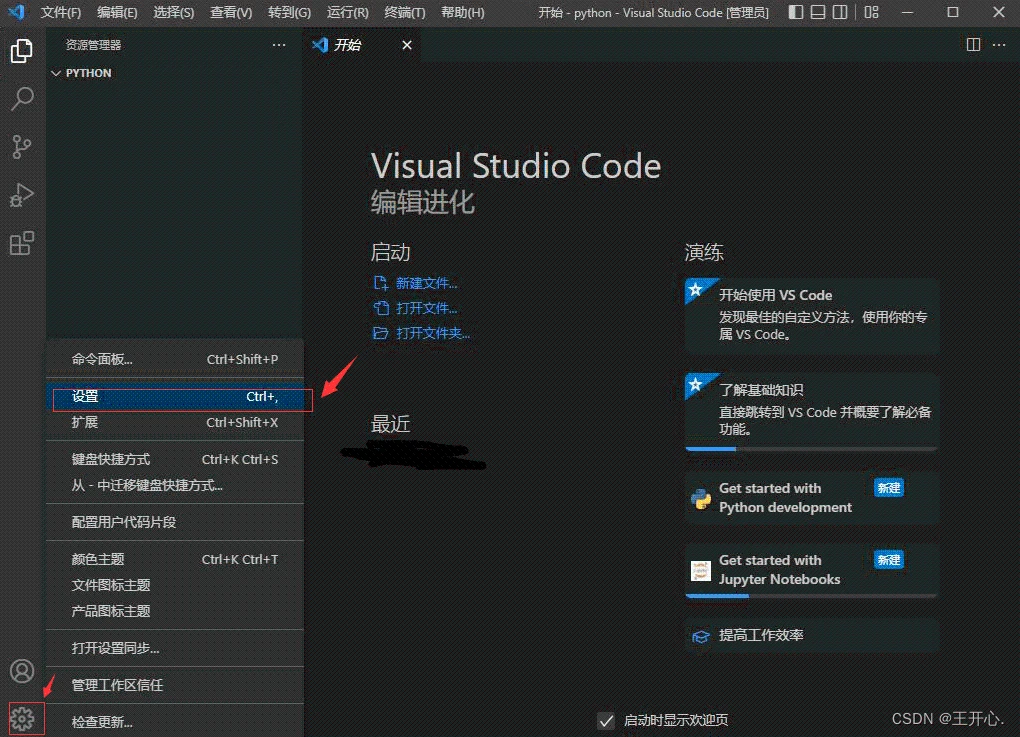Open customize layout icon in title bar

[x=871, y=12]
